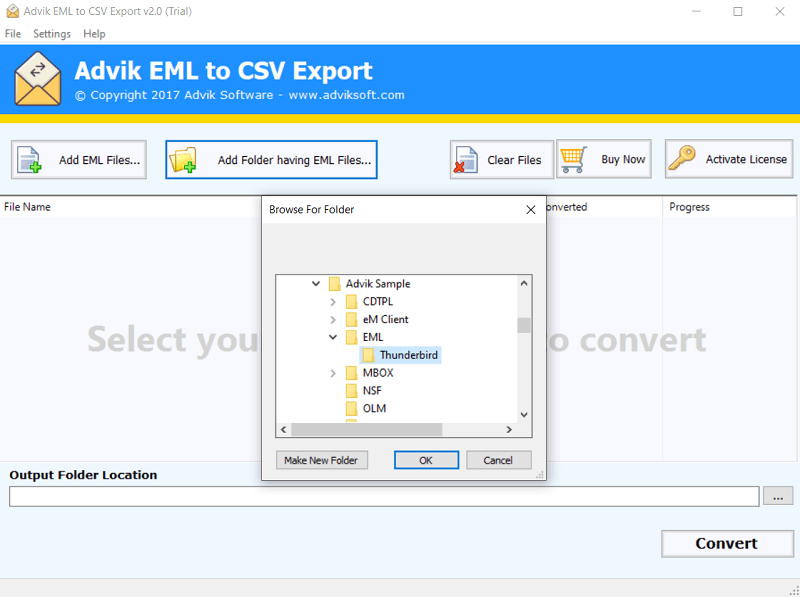Click the Activate License key button
This screenshot has height=597, width=800.
tap(729, 159)
